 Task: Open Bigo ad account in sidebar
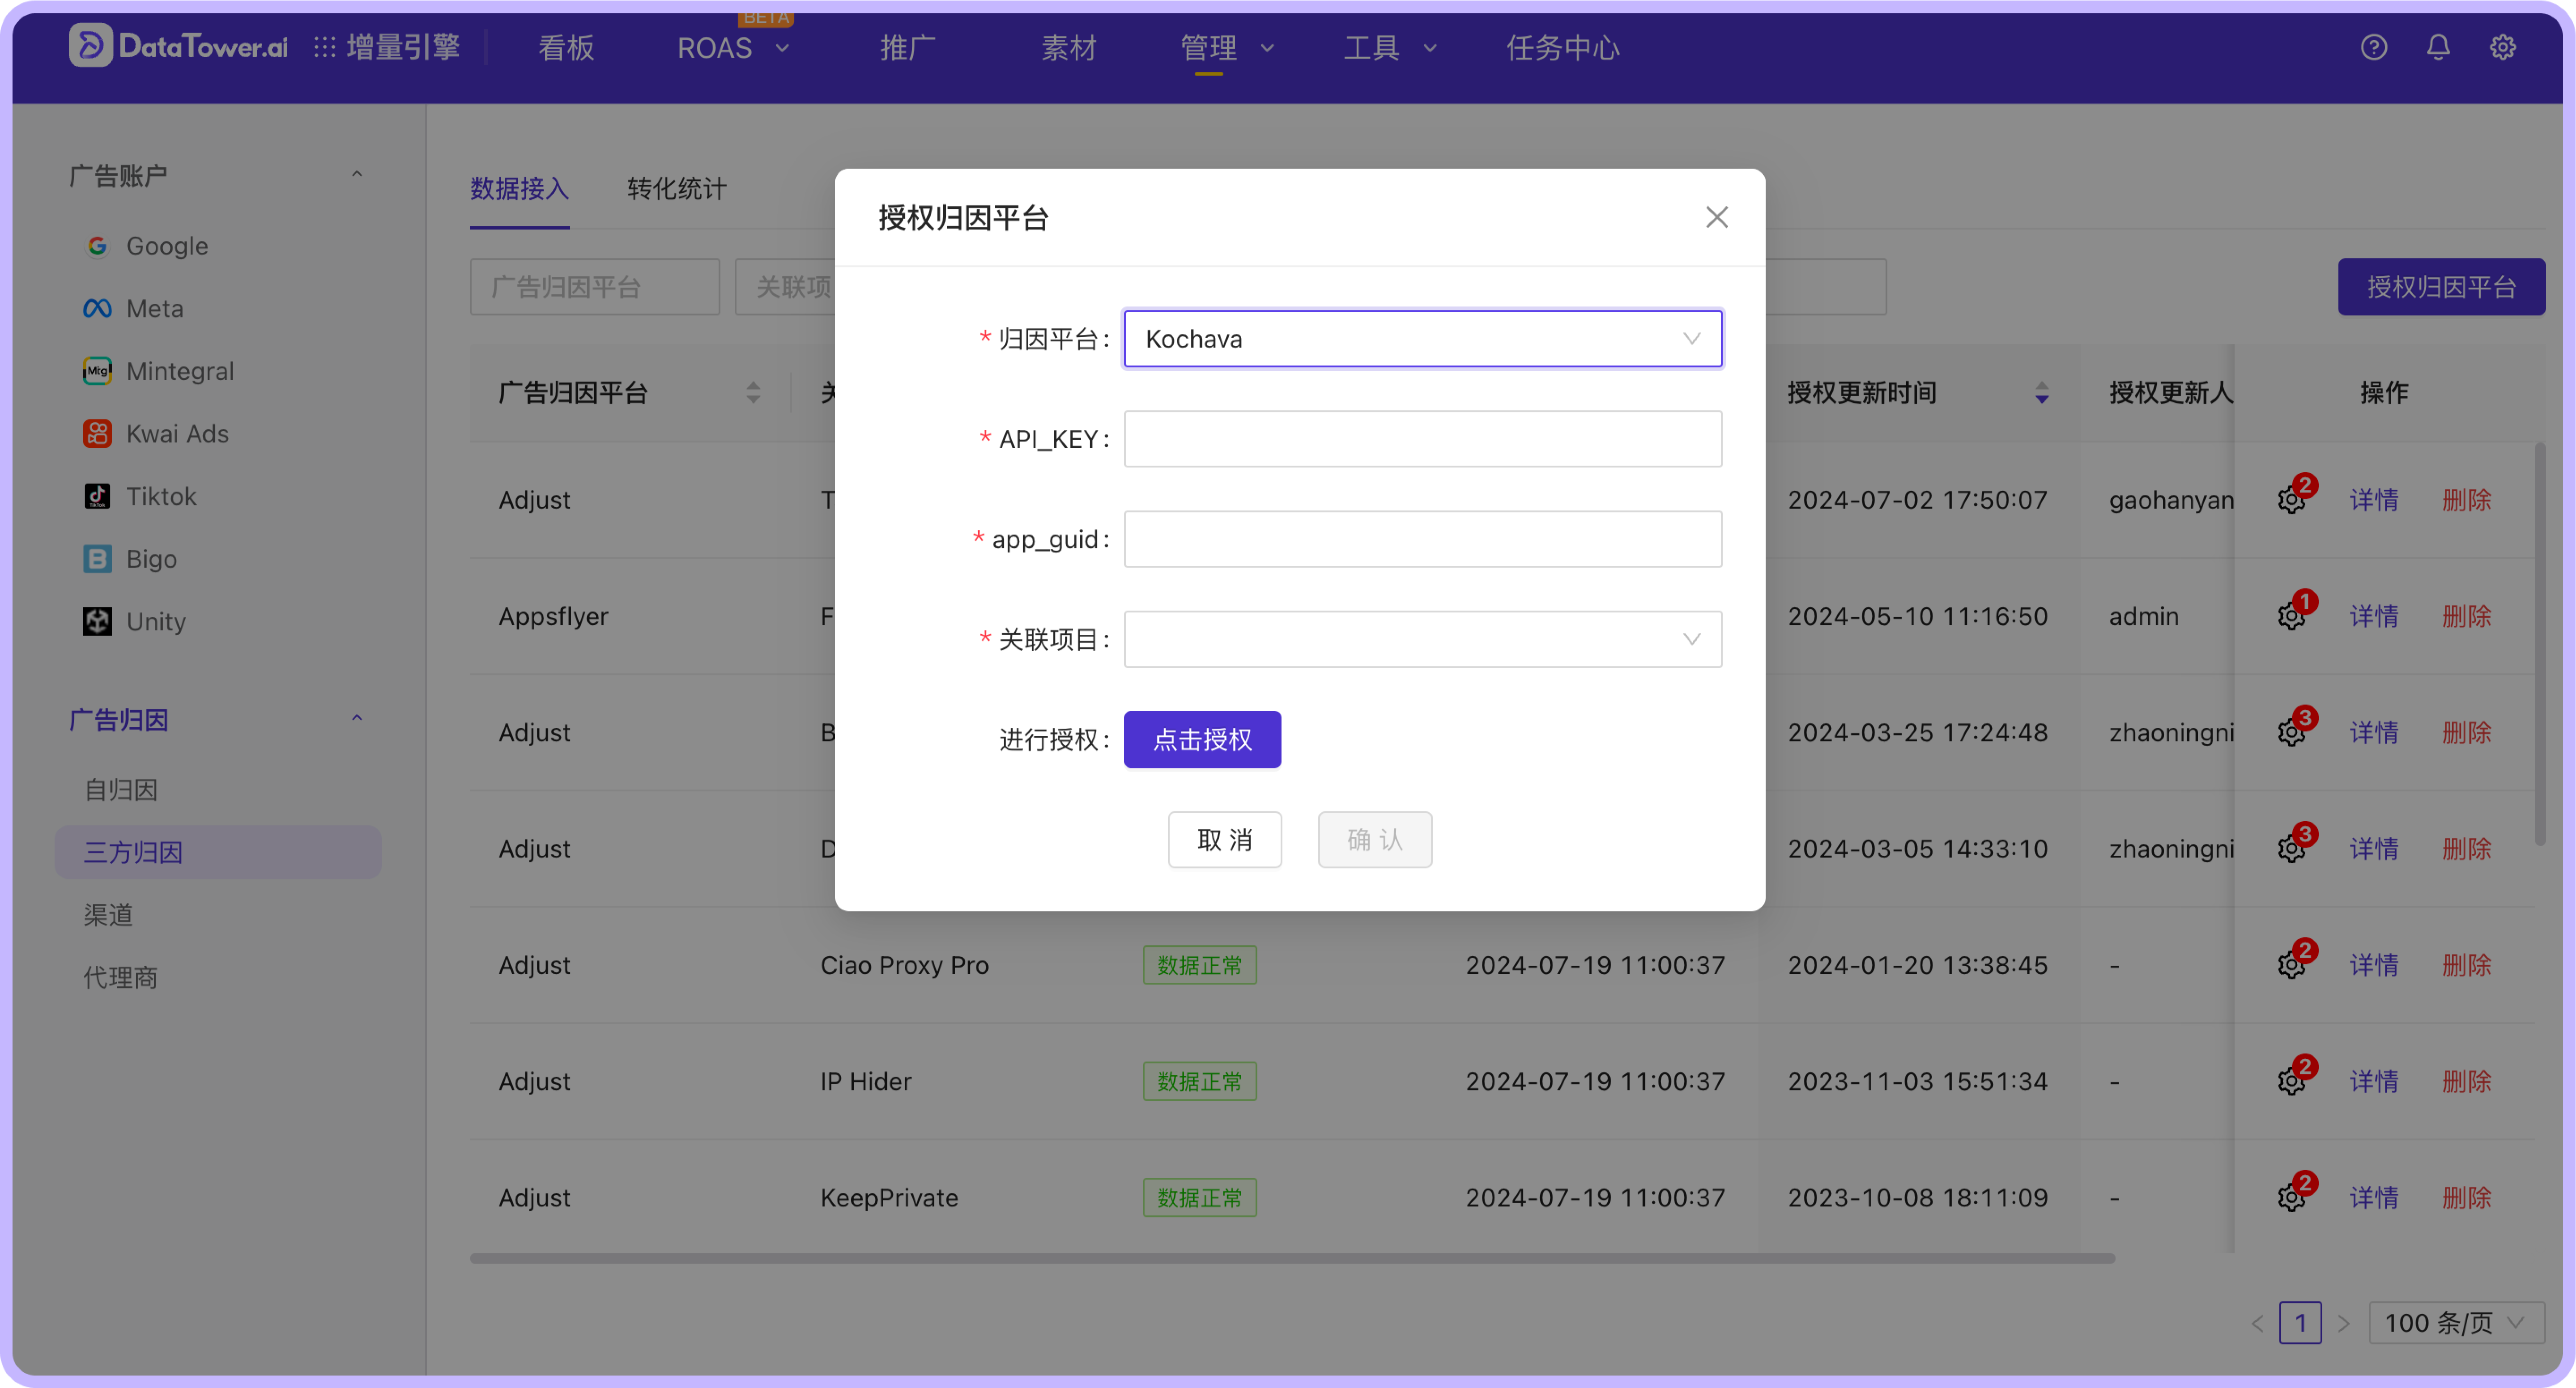click(x=130, y=559)
